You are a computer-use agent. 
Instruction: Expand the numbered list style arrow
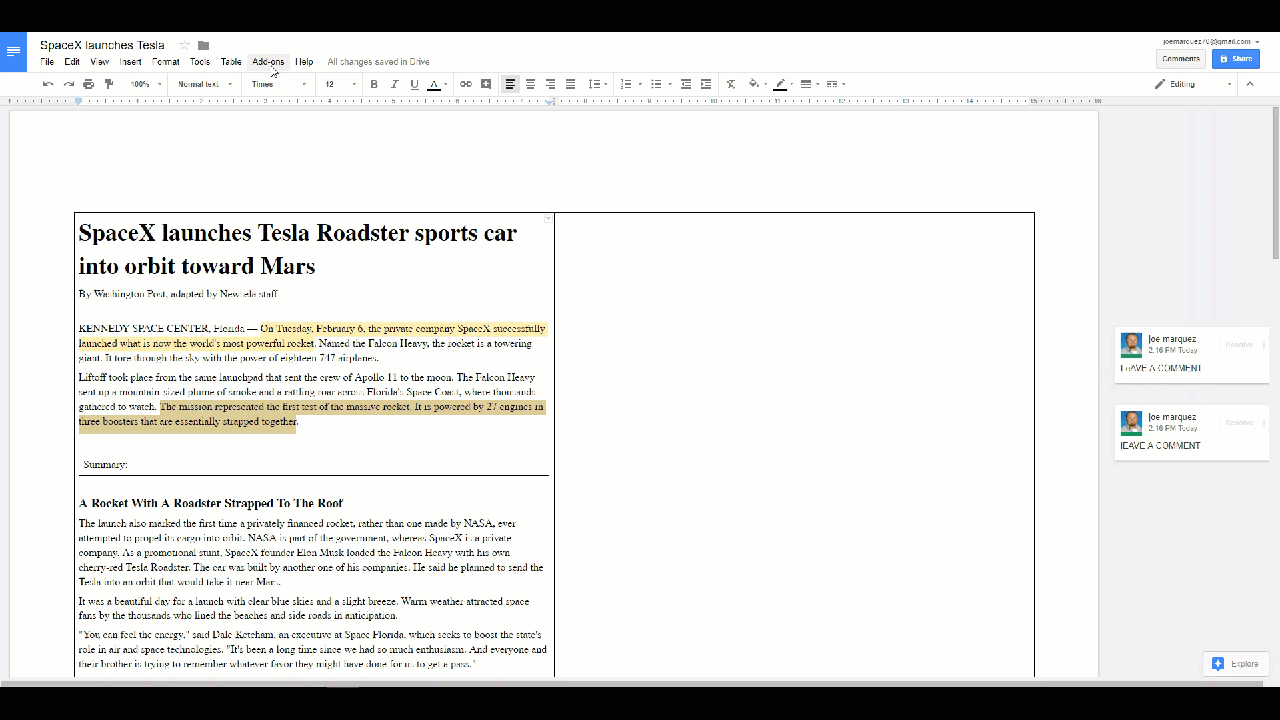tap(640, 84)
